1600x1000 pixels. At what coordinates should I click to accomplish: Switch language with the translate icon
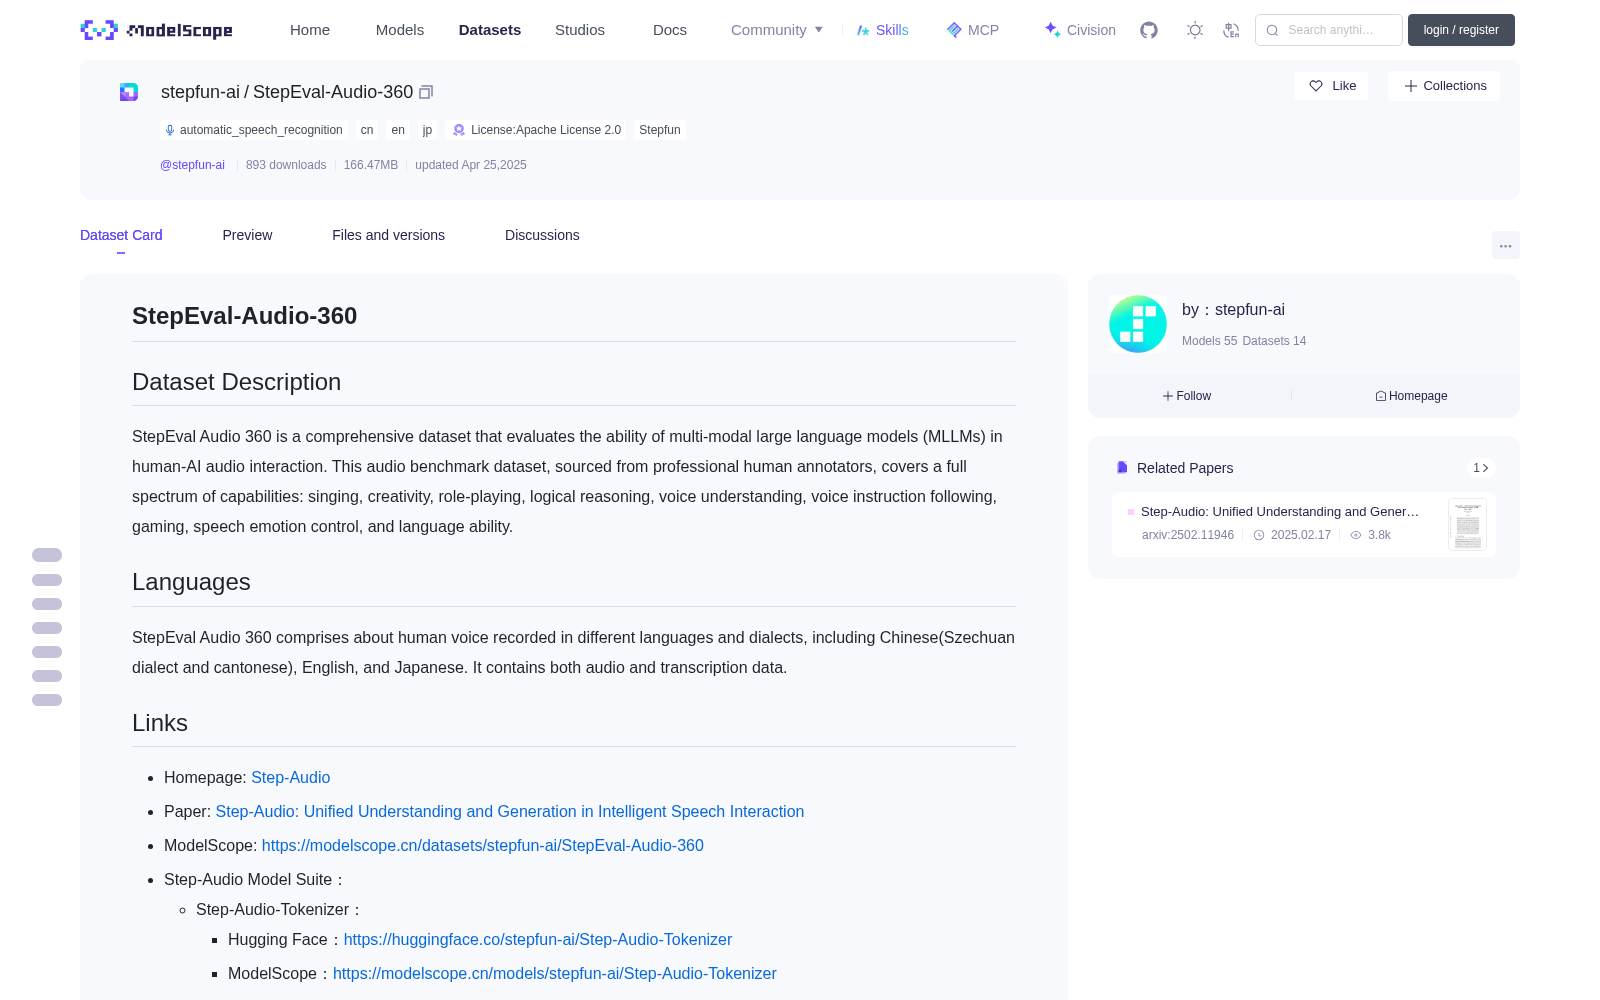(x=1232, y=30)
